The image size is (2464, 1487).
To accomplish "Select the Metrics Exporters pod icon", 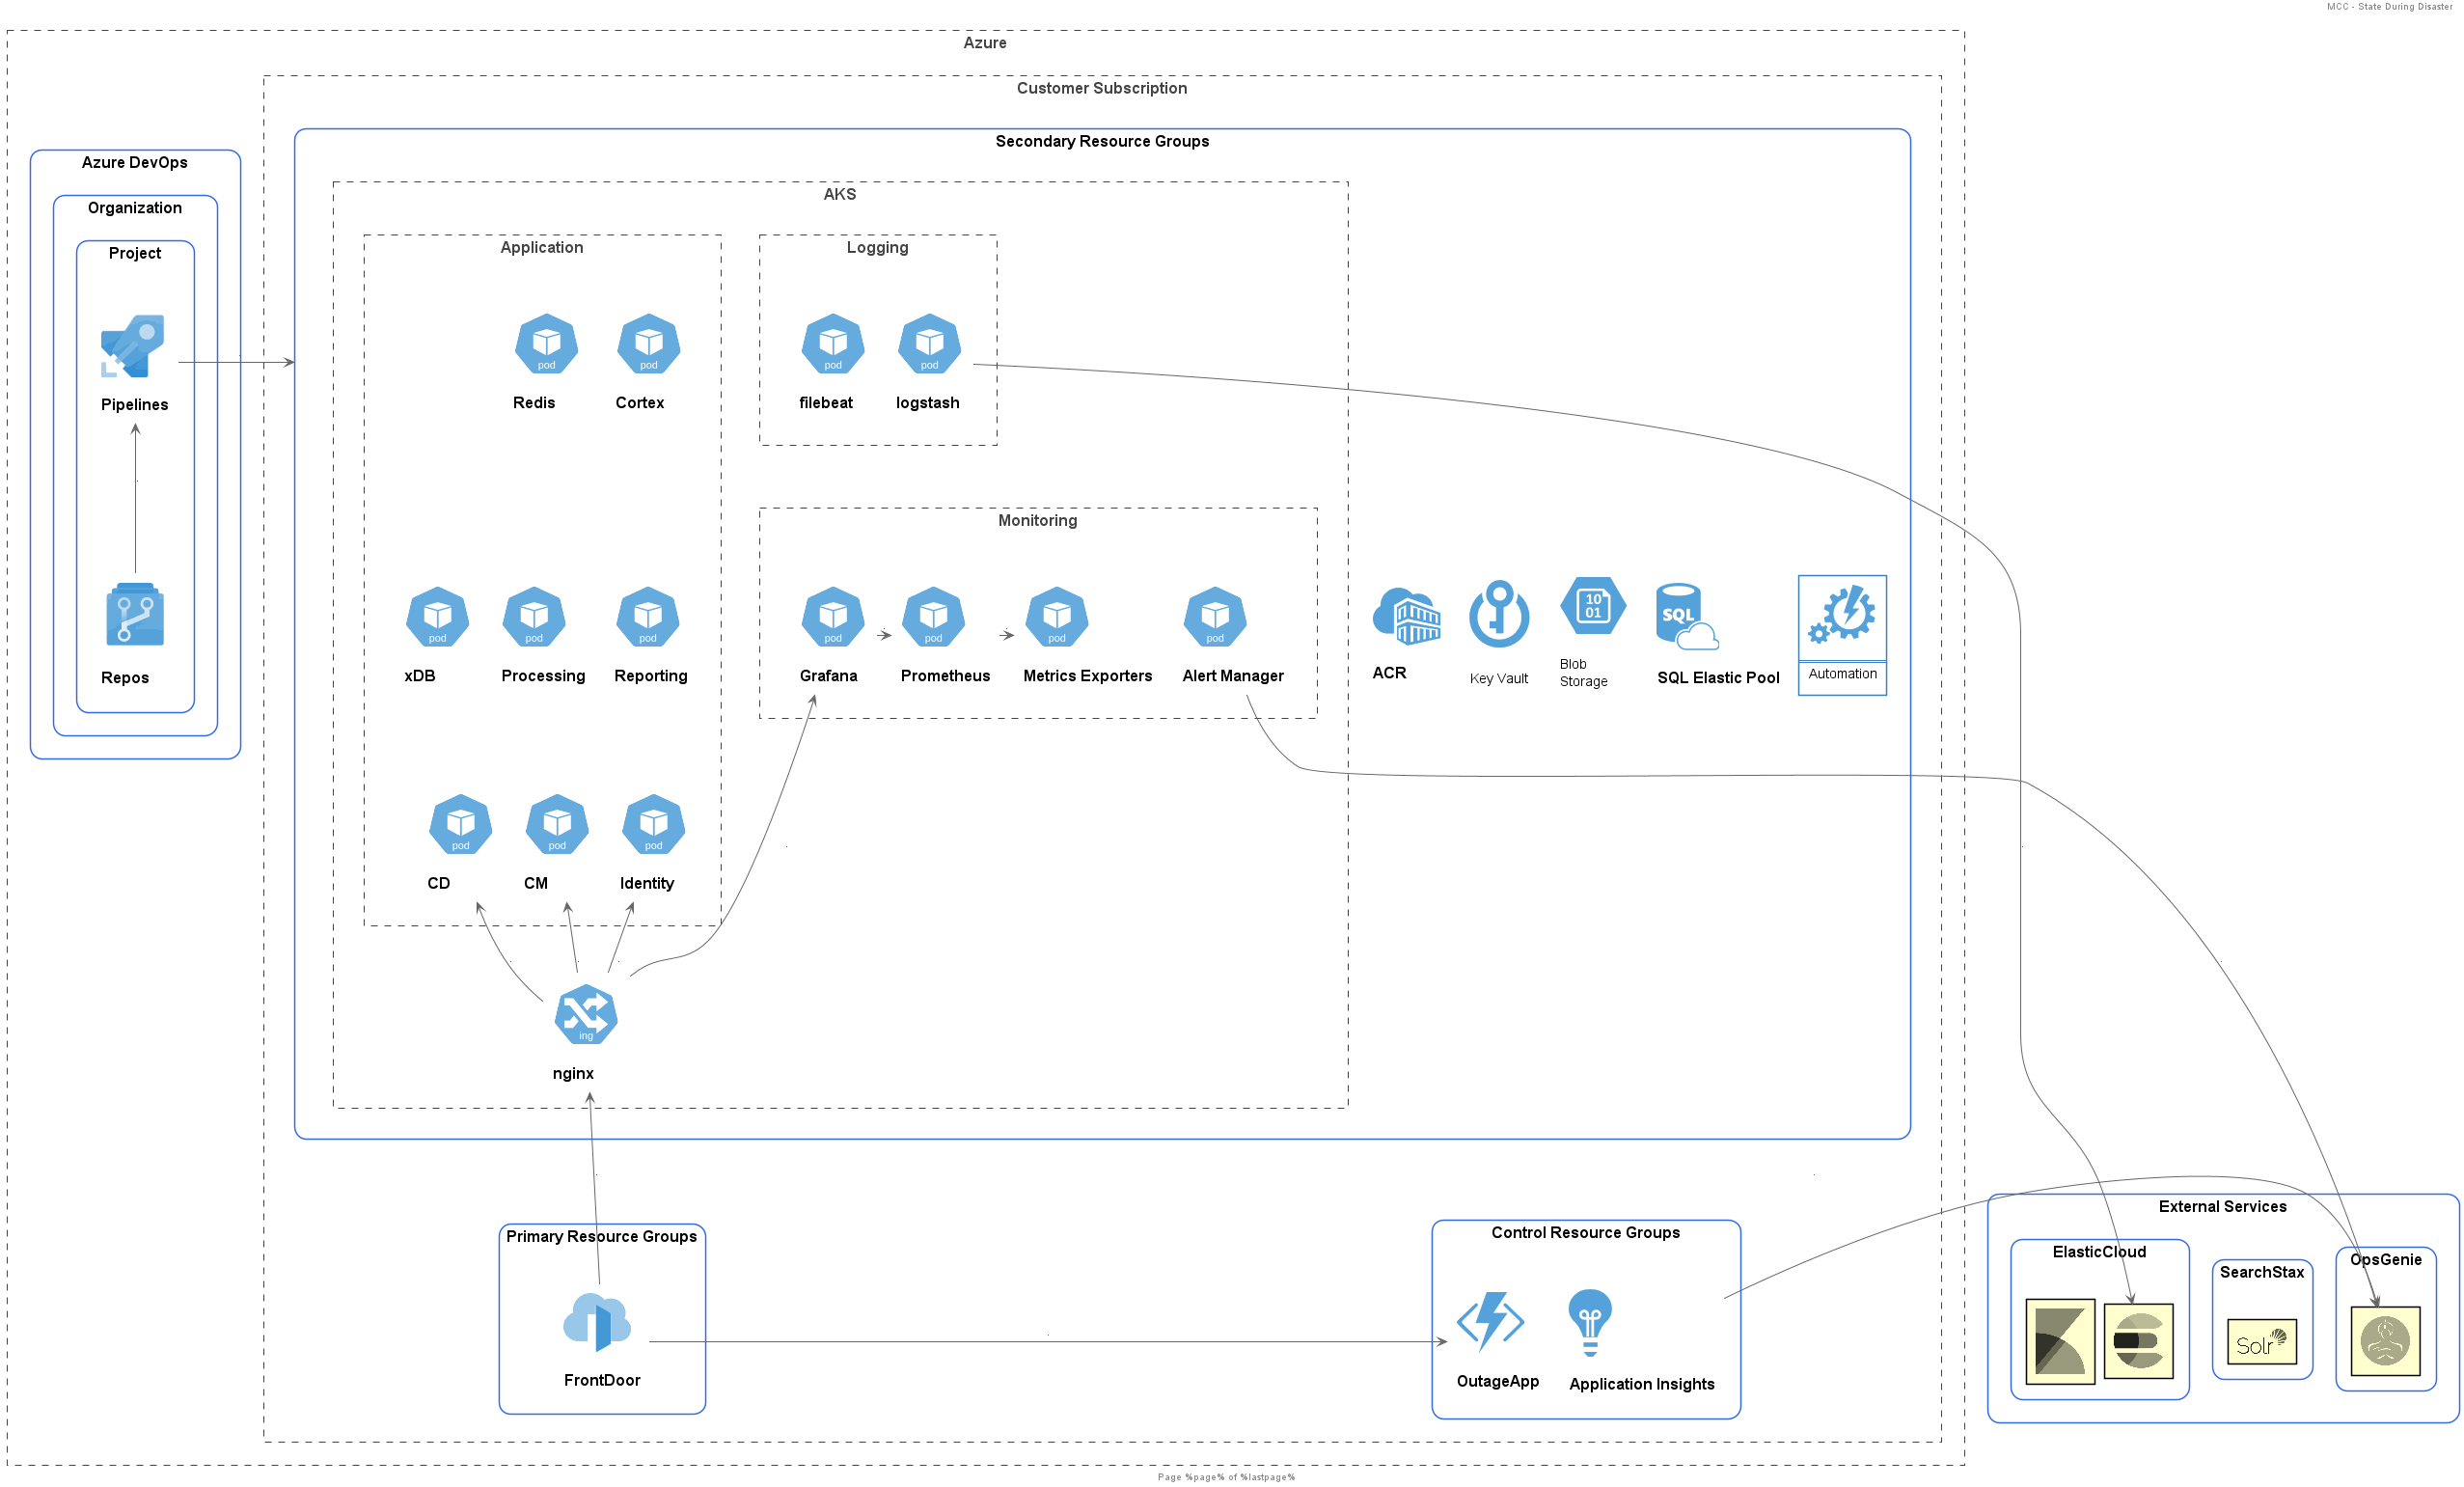I will (1057, 617).
